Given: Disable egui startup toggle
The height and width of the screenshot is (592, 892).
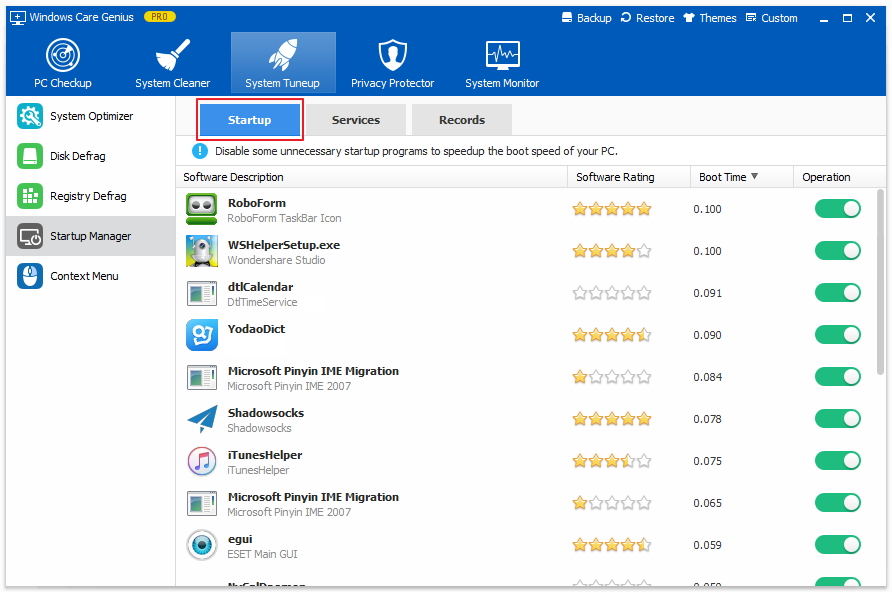Looking at the screenshot, I should coord(837,545).
